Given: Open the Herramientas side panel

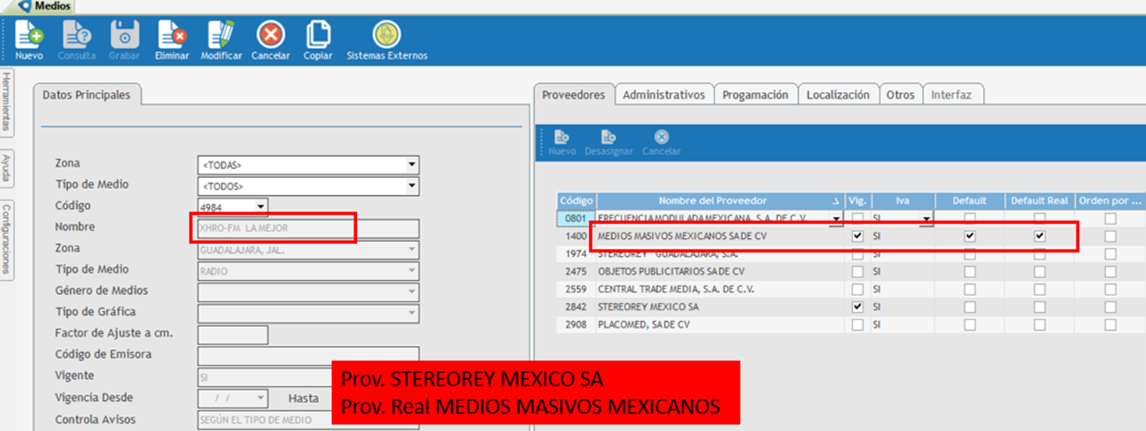Looking at the screenshot, I should pyautogui.click(x=7, y=102).
